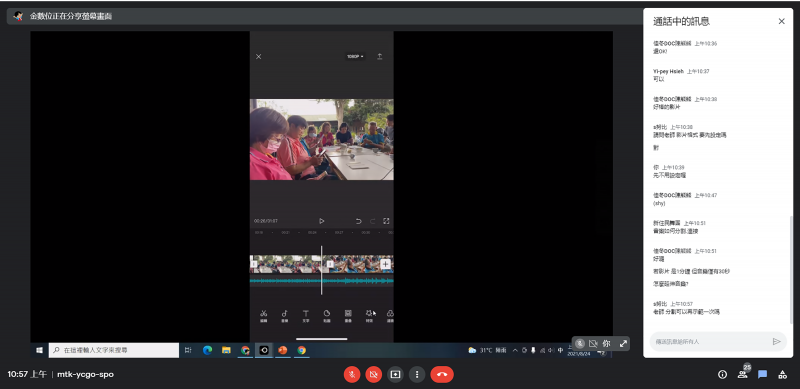Open the 剪輯 scissors edit tool
This screenshot has height=389, width=800.
pyautogui.click(x=263, y=316)
